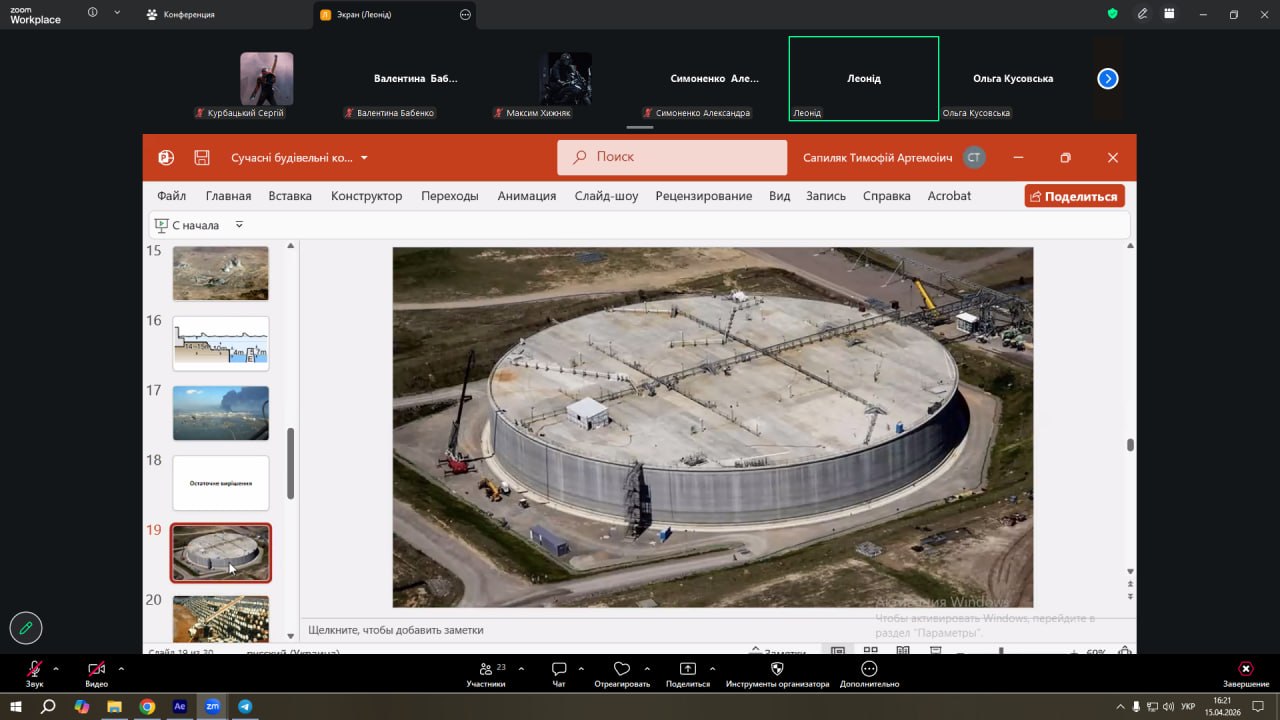
Task: Switch to the Конференция tab
Action: (188, 15)
